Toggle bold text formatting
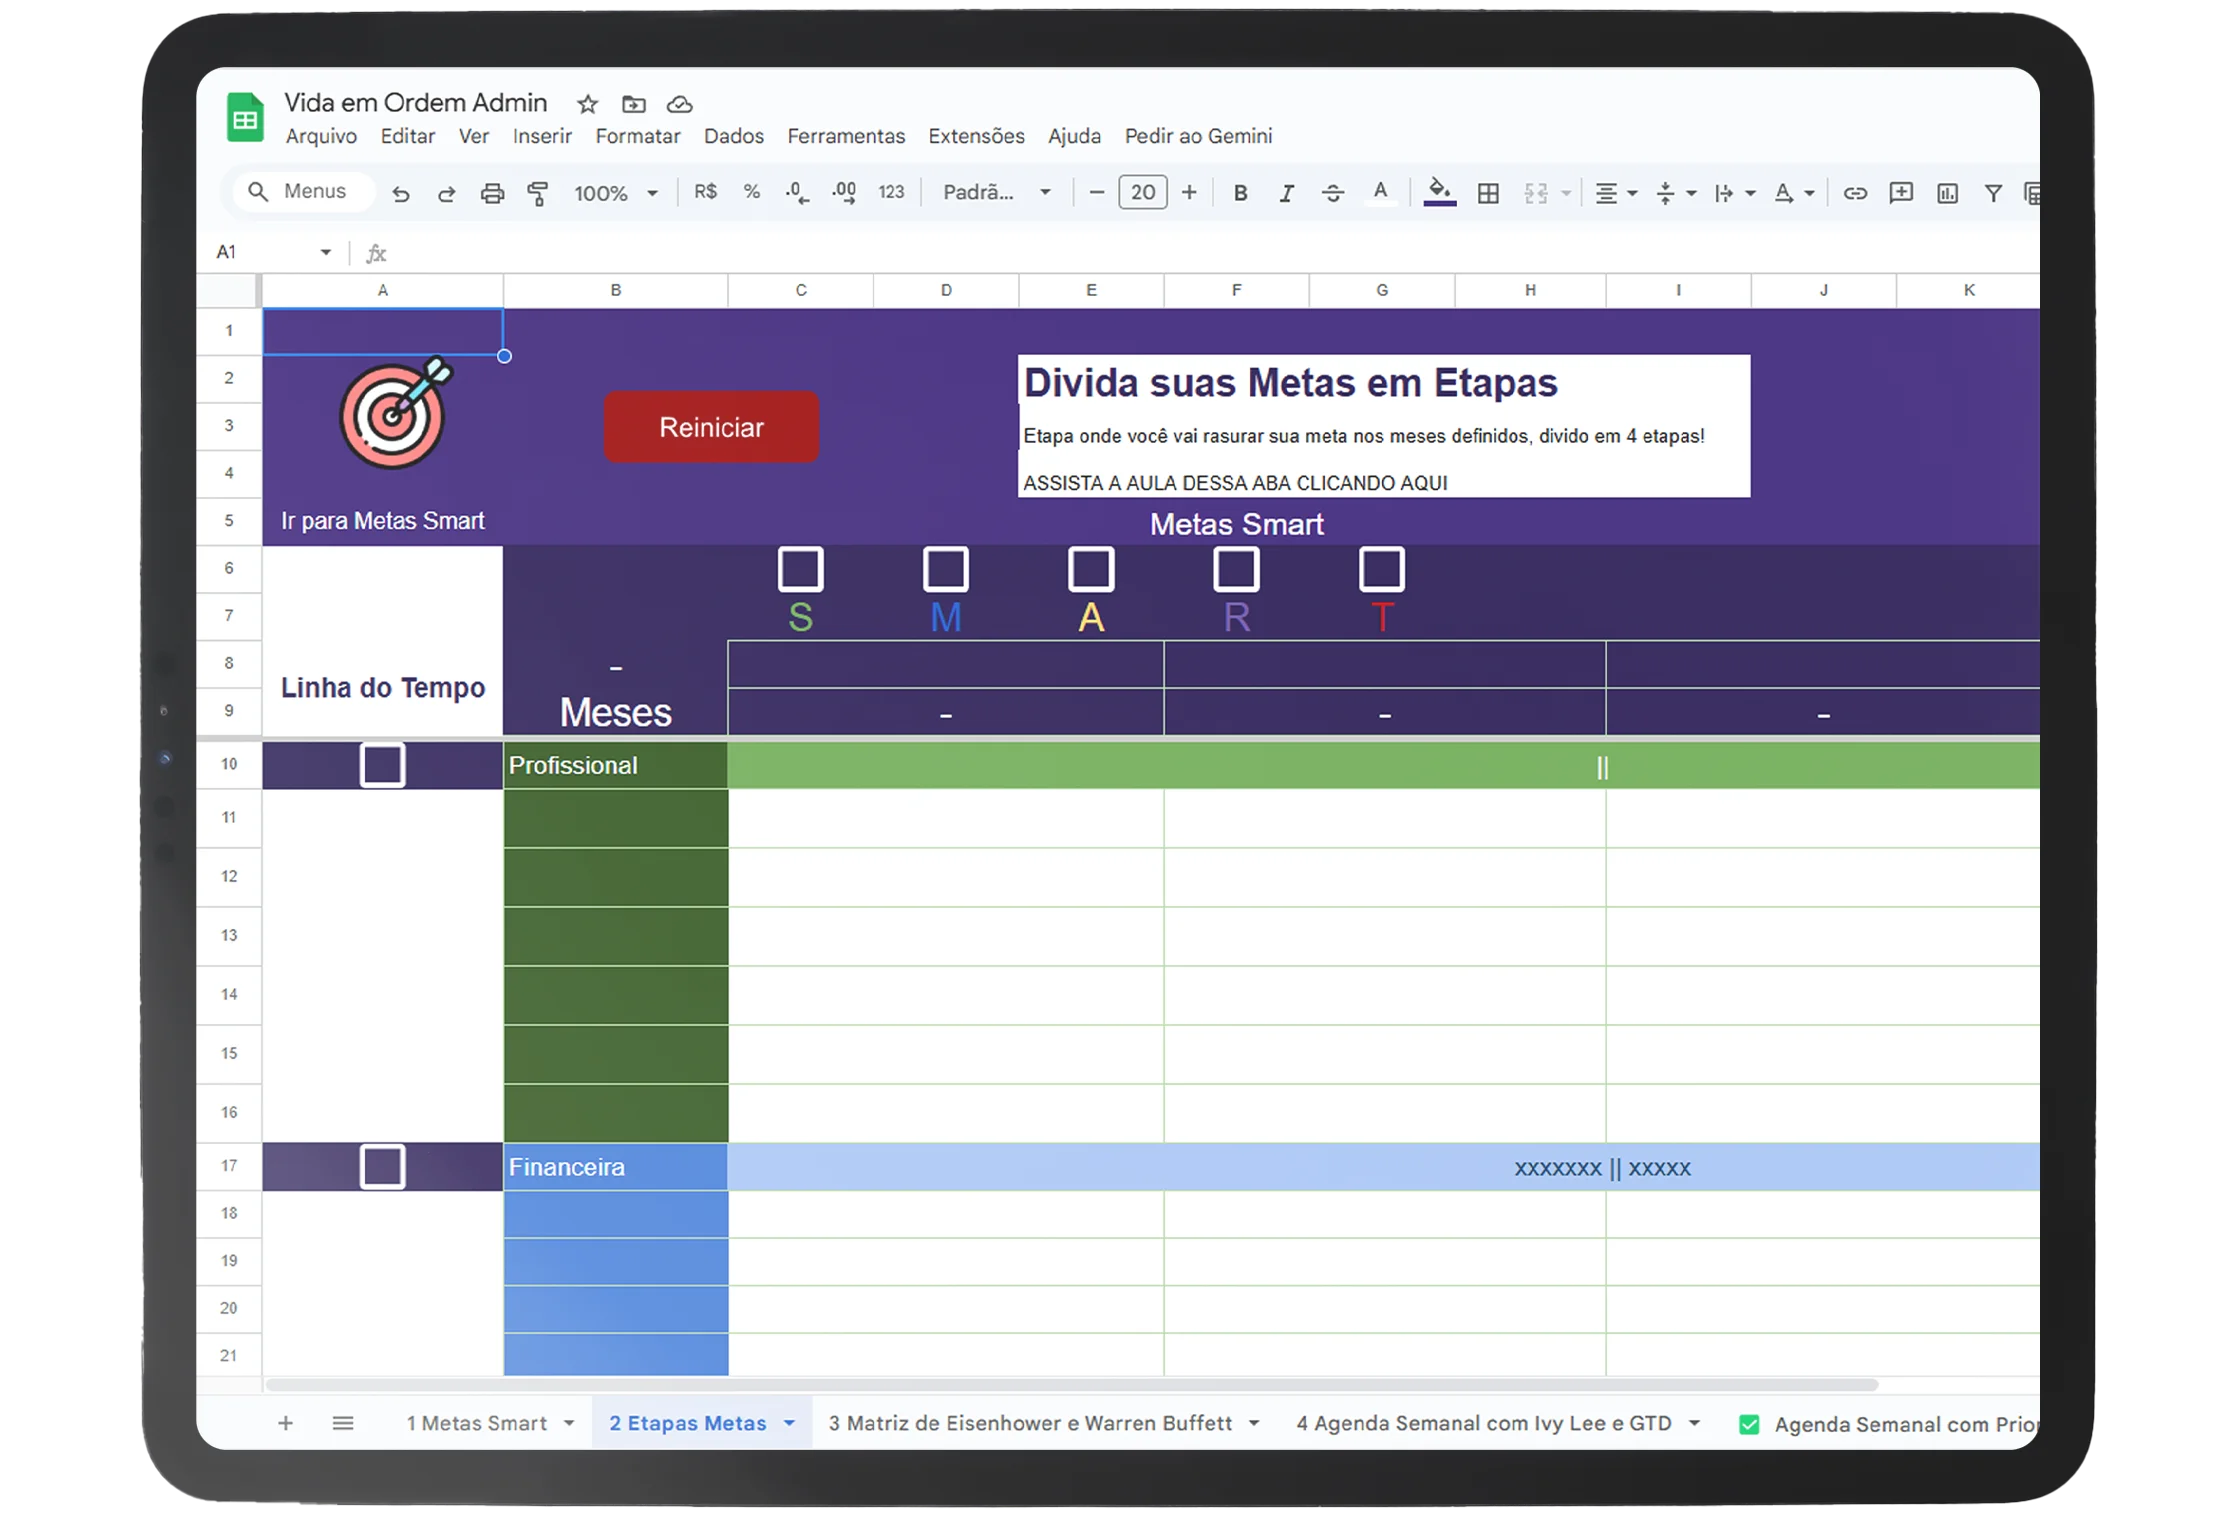This screenshot has height=1517, width=2235. coord(1240,193)
